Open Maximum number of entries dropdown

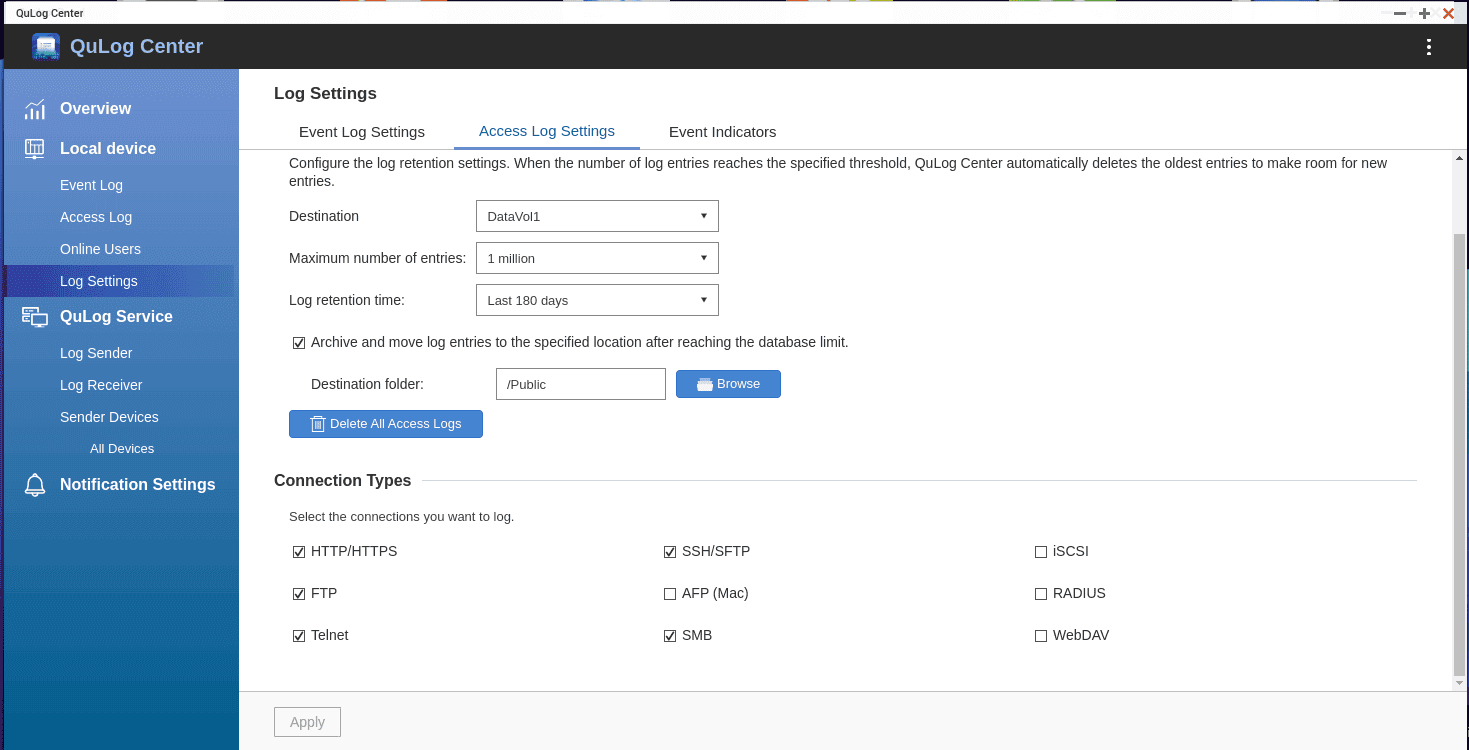coord(597,258)
